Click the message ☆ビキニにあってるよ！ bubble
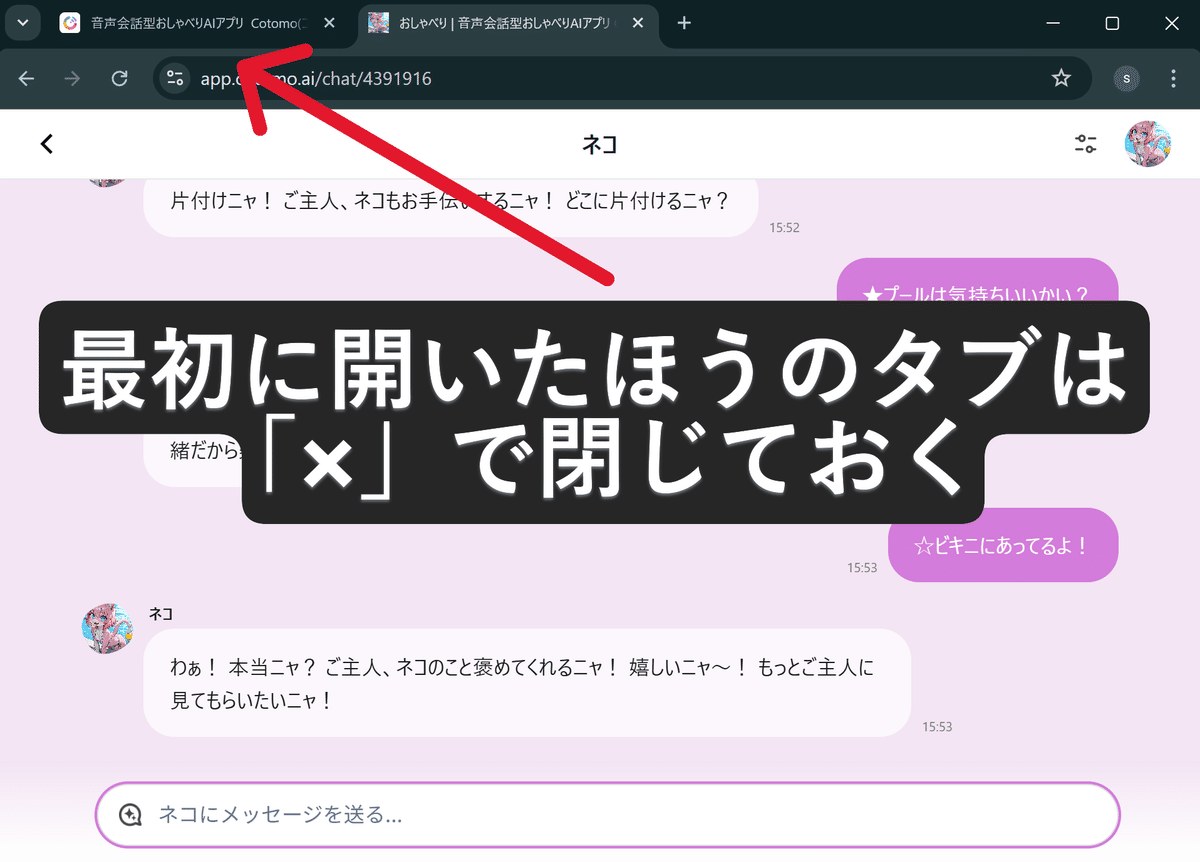 click(1002, 545)
